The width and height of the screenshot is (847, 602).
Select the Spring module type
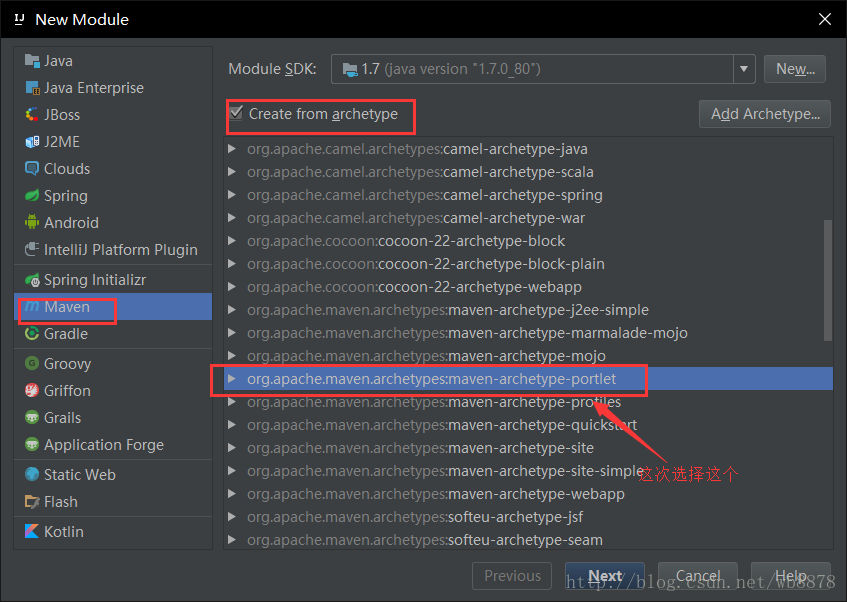pyautogui.click(x=113, y=196)
